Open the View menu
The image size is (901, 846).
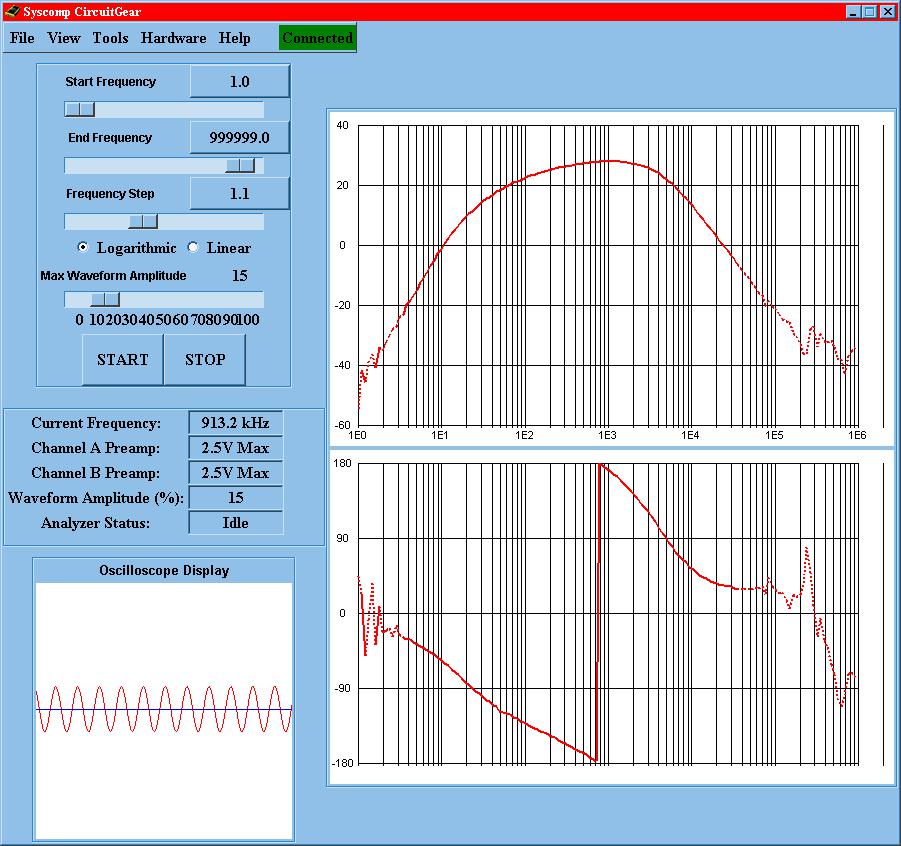pos(64,38)
